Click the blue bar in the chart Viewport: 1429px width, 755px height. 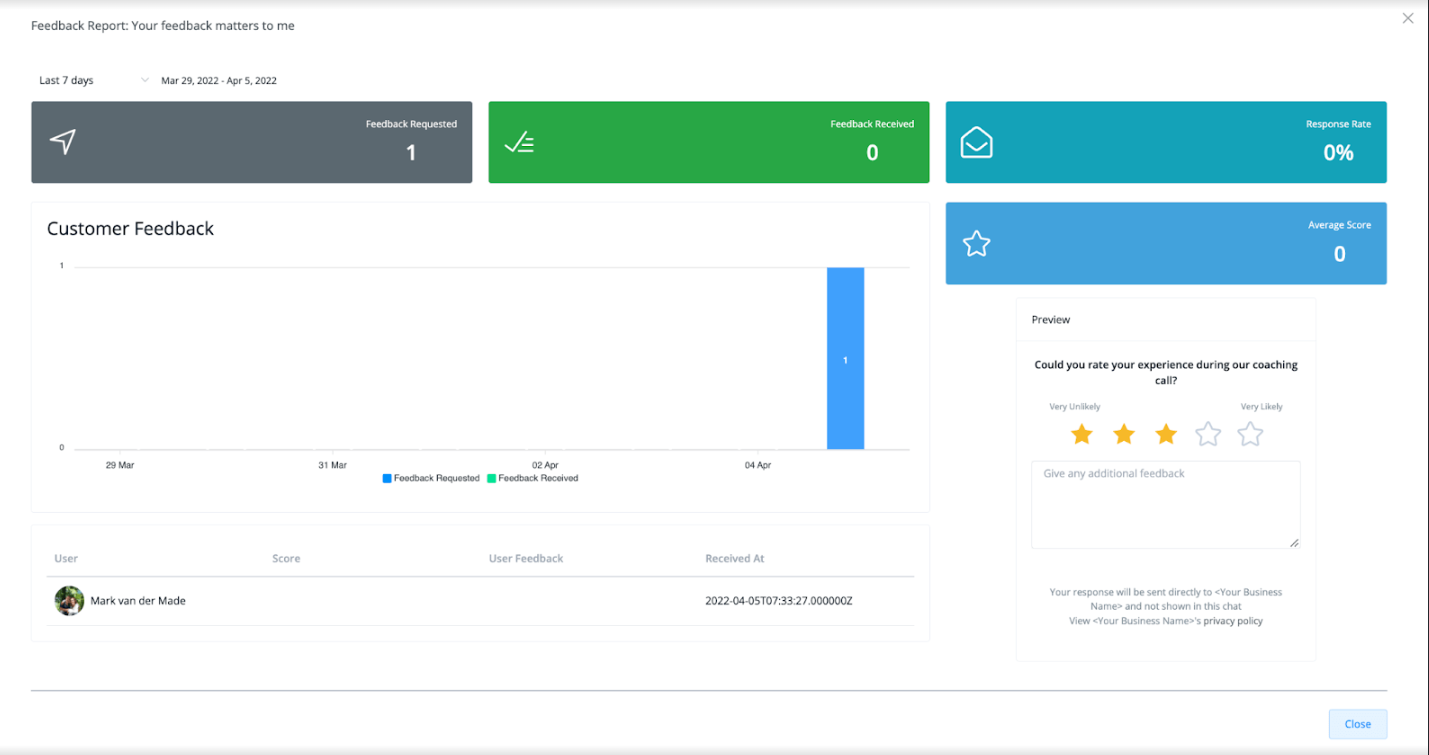coord(845,358)
